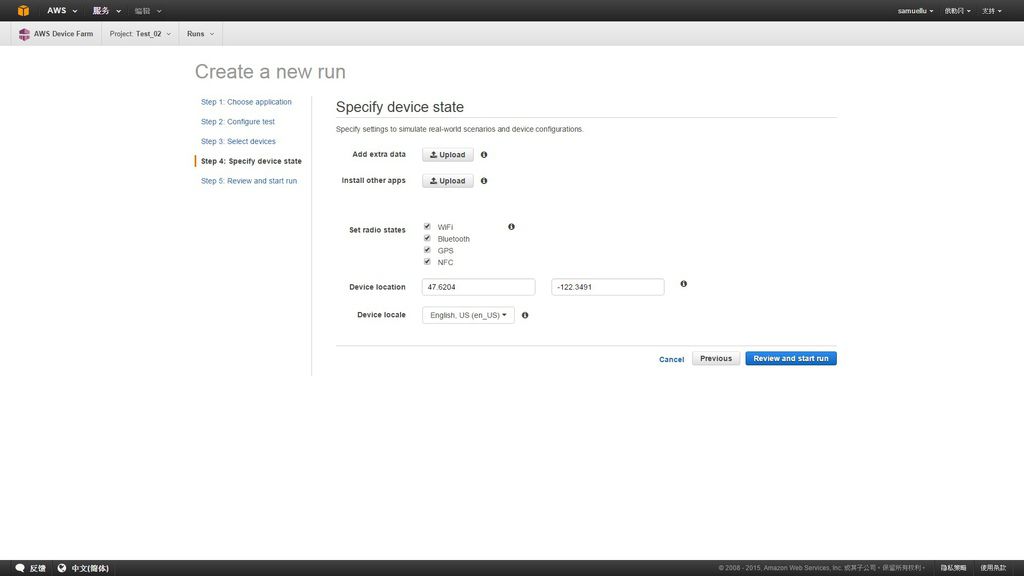
Task: Click feedback speech bubble icon in footer
Action: (x=20, y=568)
